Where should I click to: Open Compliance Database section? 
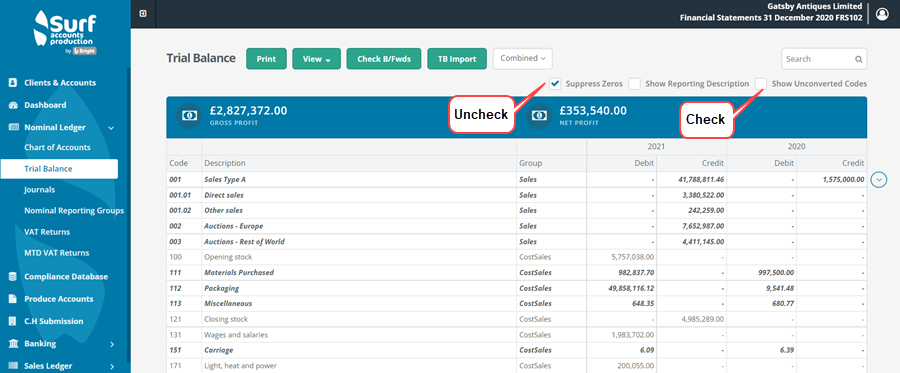[66, 277]
